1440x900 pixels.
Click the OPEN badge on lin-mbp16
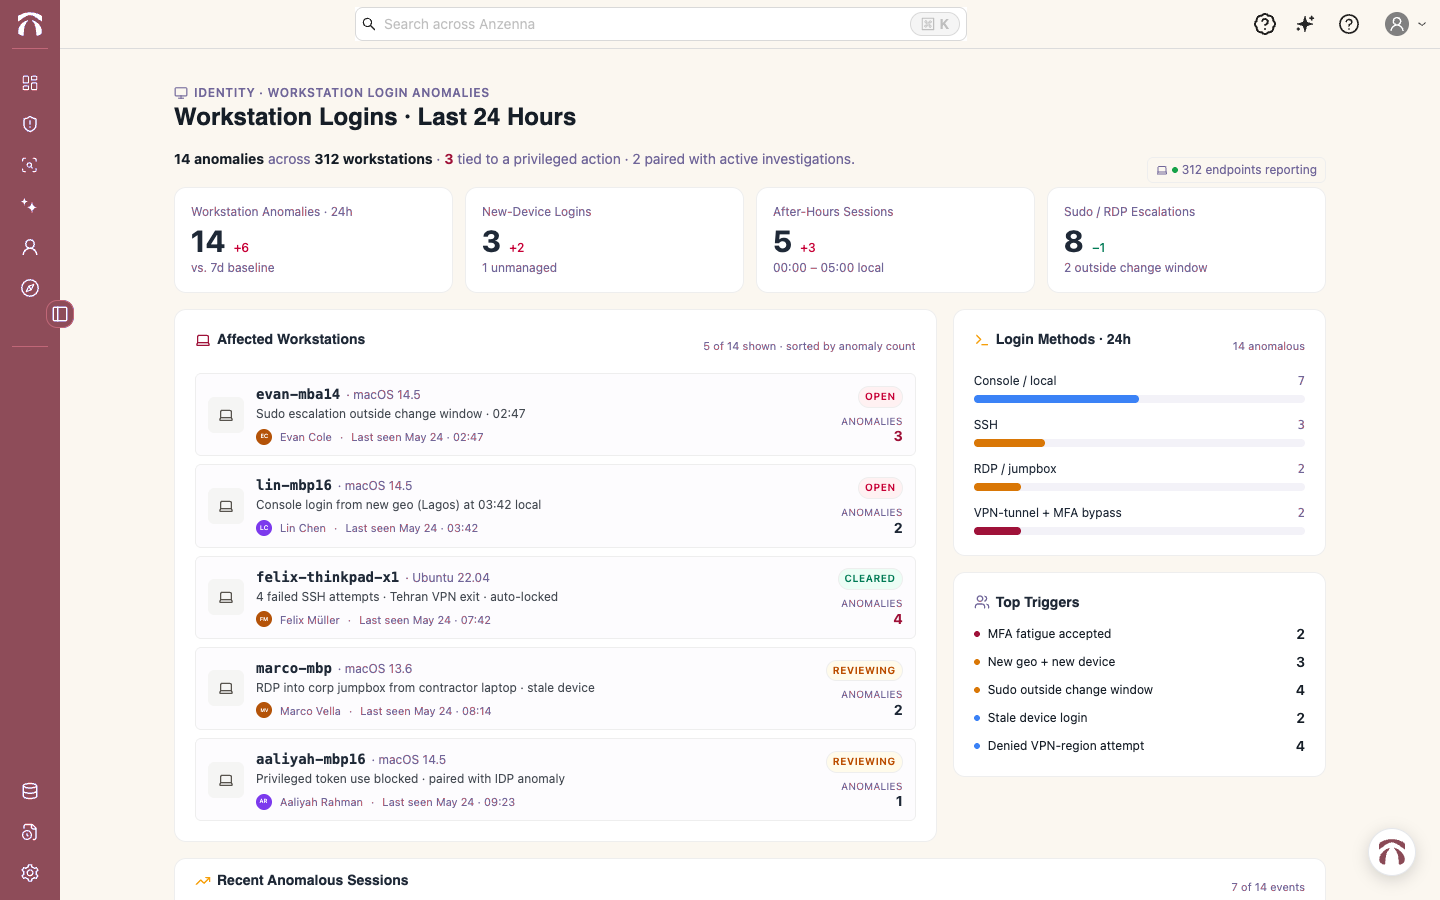click(x=880, y=488)
